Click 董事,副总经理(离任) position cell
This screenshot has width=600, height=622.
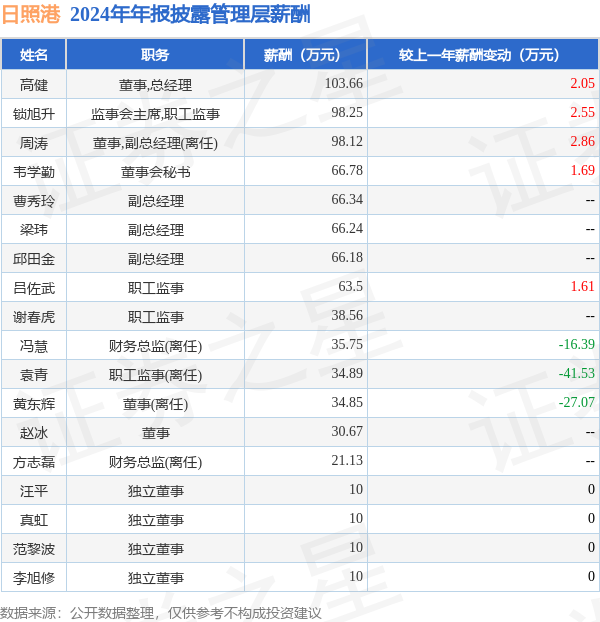[155, 143]
